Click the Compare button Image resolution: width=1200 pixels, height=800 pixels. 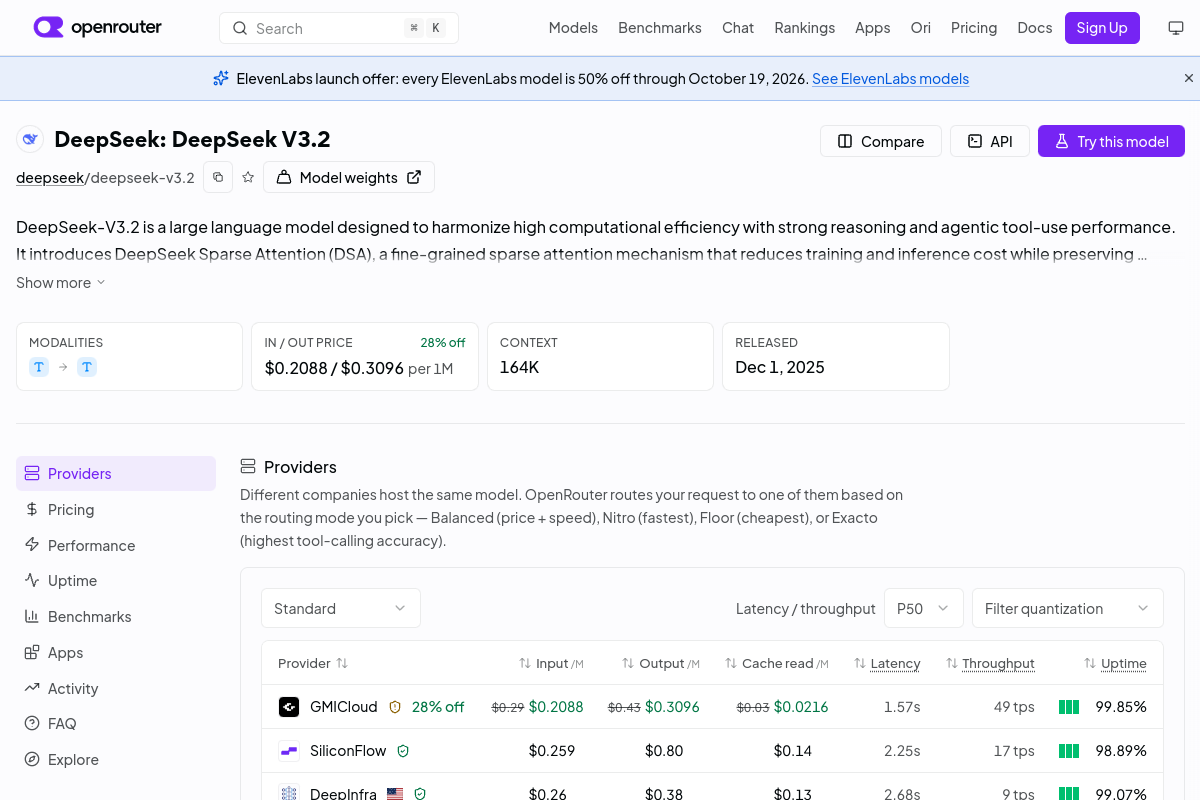point(881,141)
